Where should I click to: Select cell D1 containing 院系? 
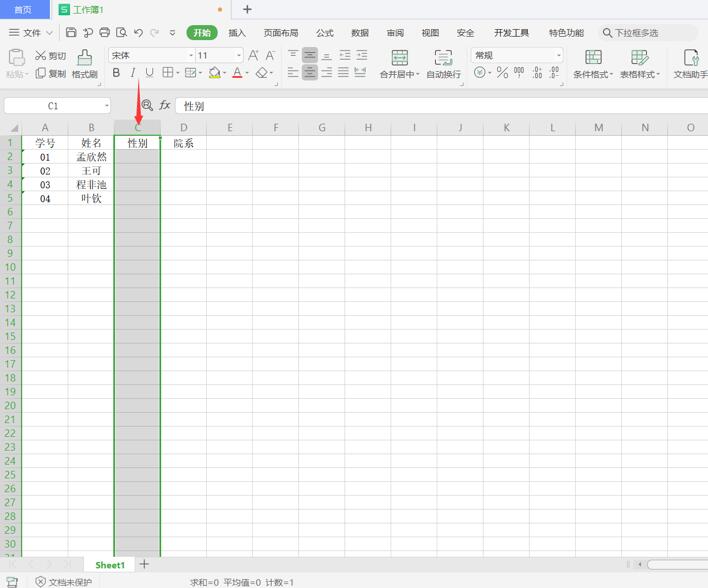tap(183, 143)
